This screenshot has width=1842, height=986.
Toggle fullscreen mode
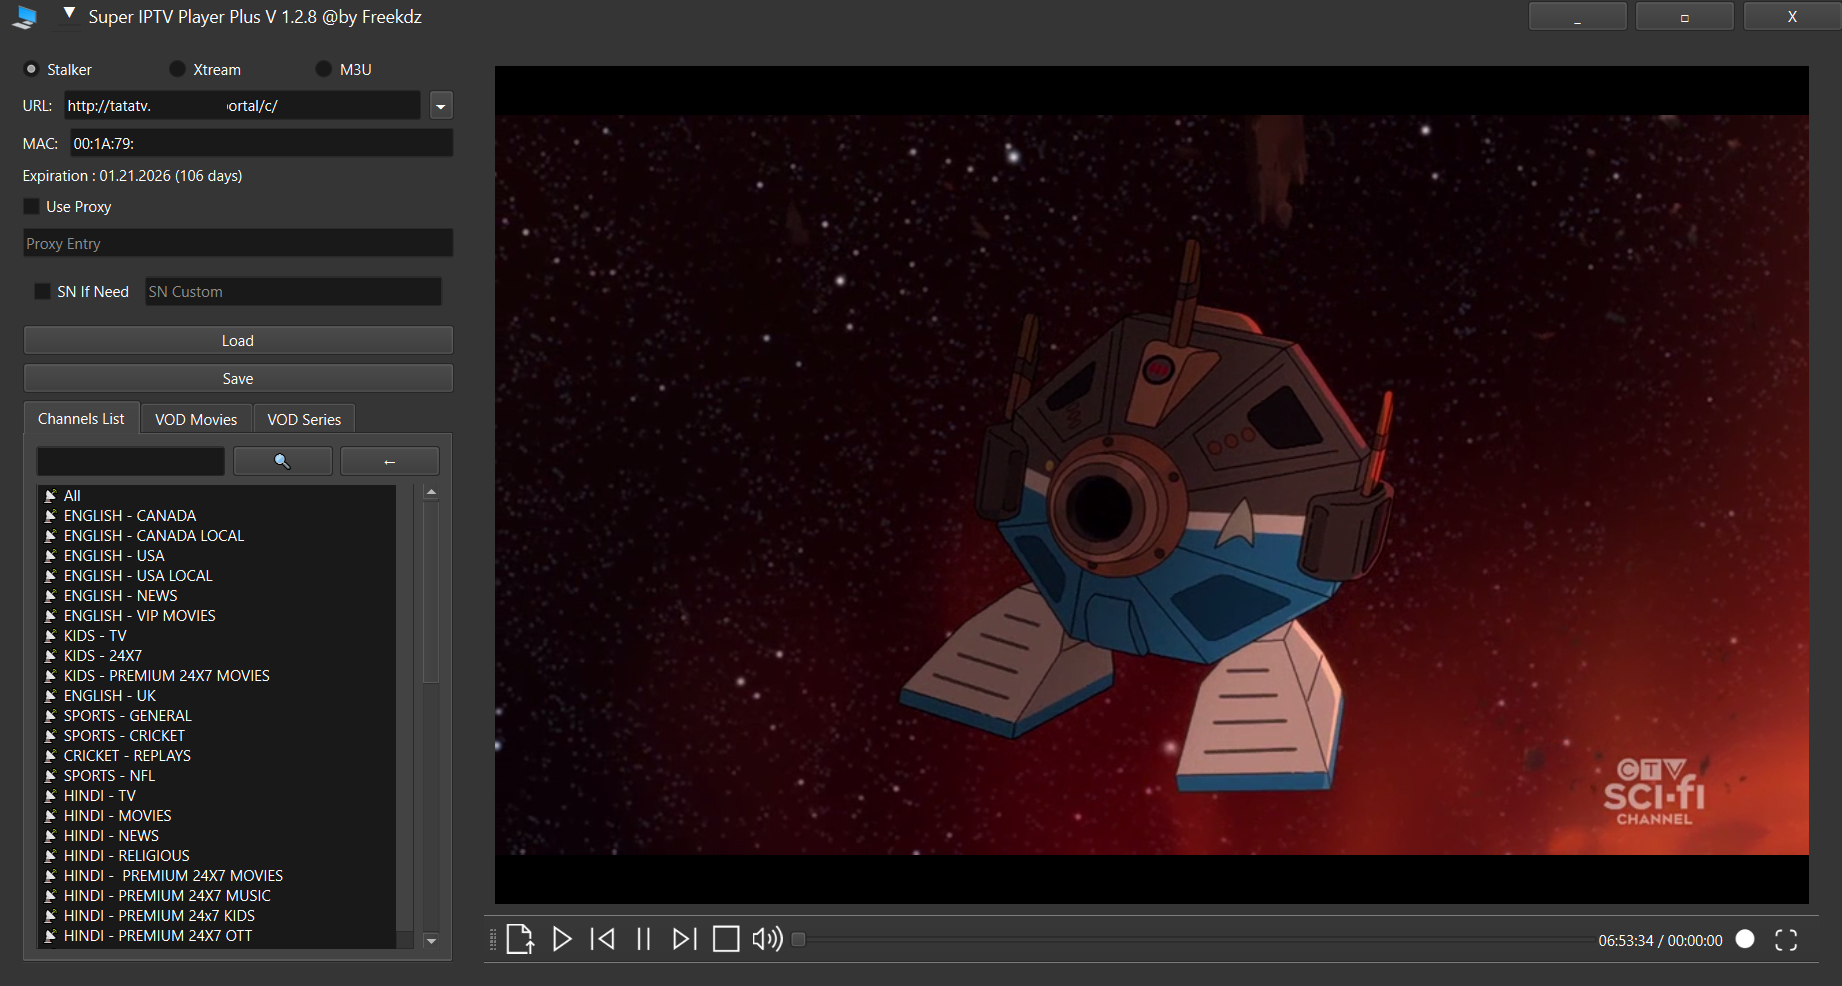pyautogui.click(x=1786, y=940)
